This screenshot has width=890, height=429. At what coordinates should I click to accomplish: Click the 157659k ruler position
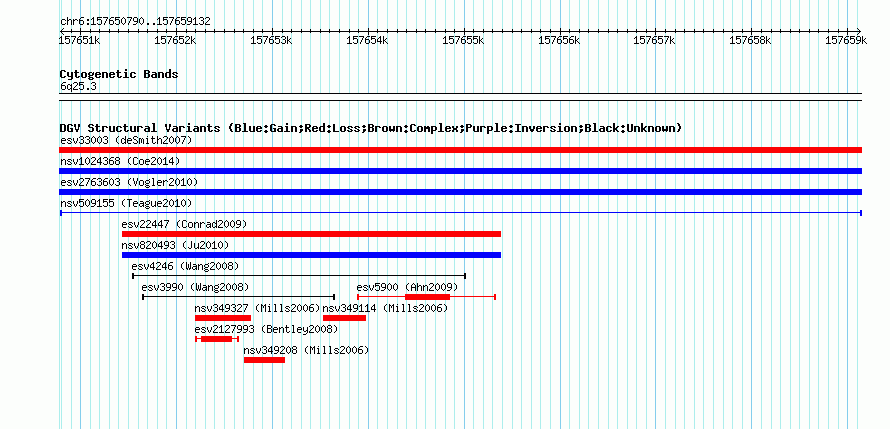846,40
